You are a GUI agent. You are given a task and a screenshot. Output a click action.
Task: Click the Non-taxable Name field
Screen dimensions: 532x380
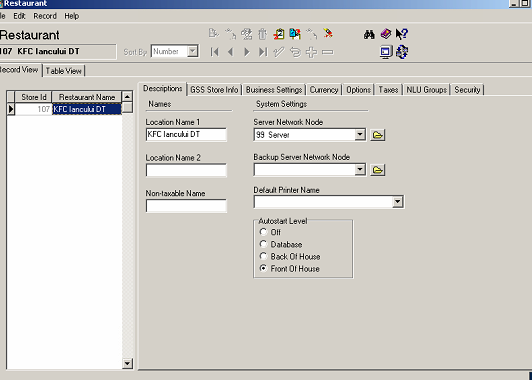pos(186,206)
